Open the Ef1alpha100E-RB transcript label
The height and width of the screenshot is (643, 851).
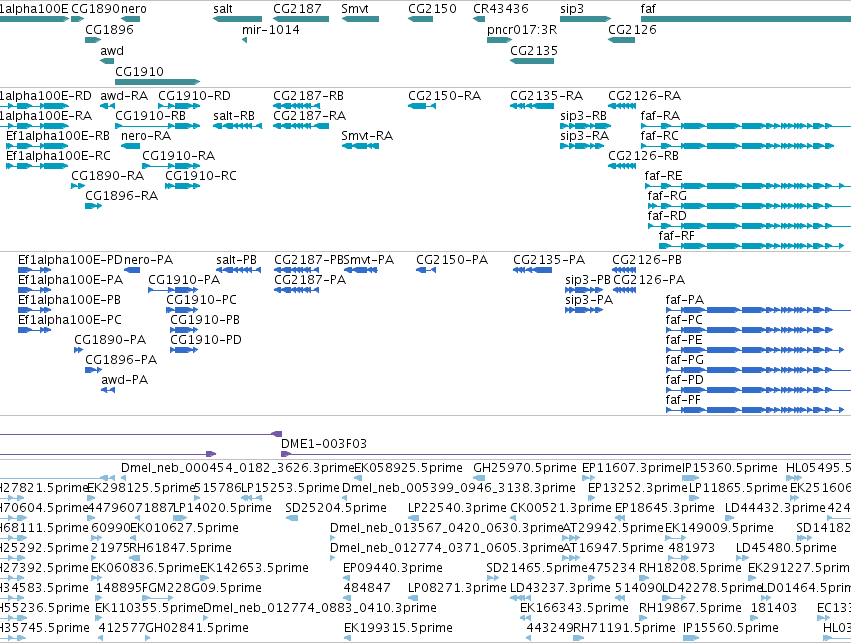click(58, 136)
